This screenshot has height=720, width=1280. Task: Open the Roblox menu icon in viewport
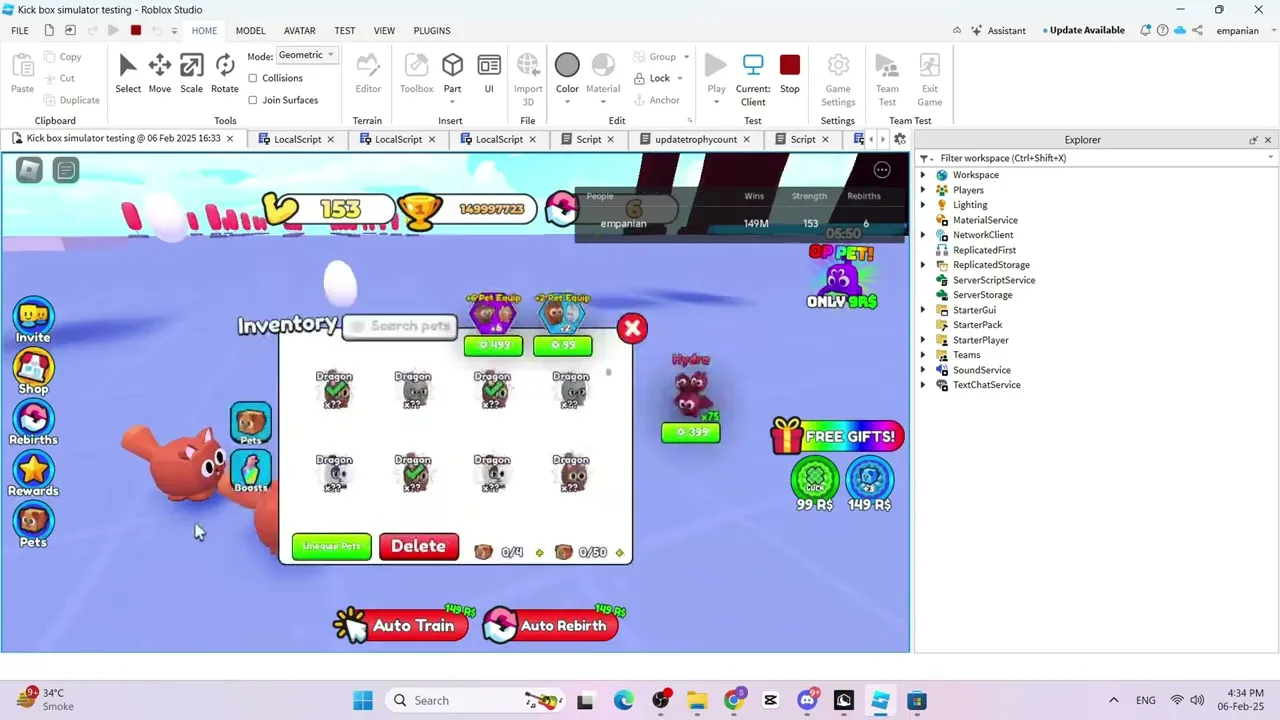tap(29, 170)
